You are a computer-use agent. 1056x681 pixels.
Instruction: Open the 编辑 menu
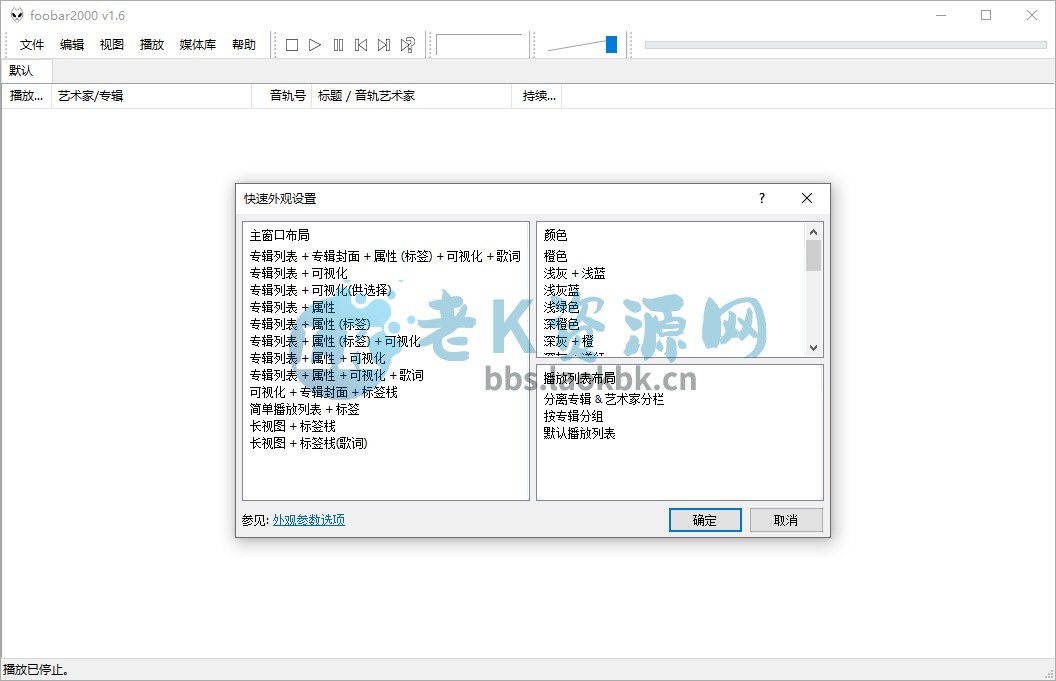click(72, 45)
